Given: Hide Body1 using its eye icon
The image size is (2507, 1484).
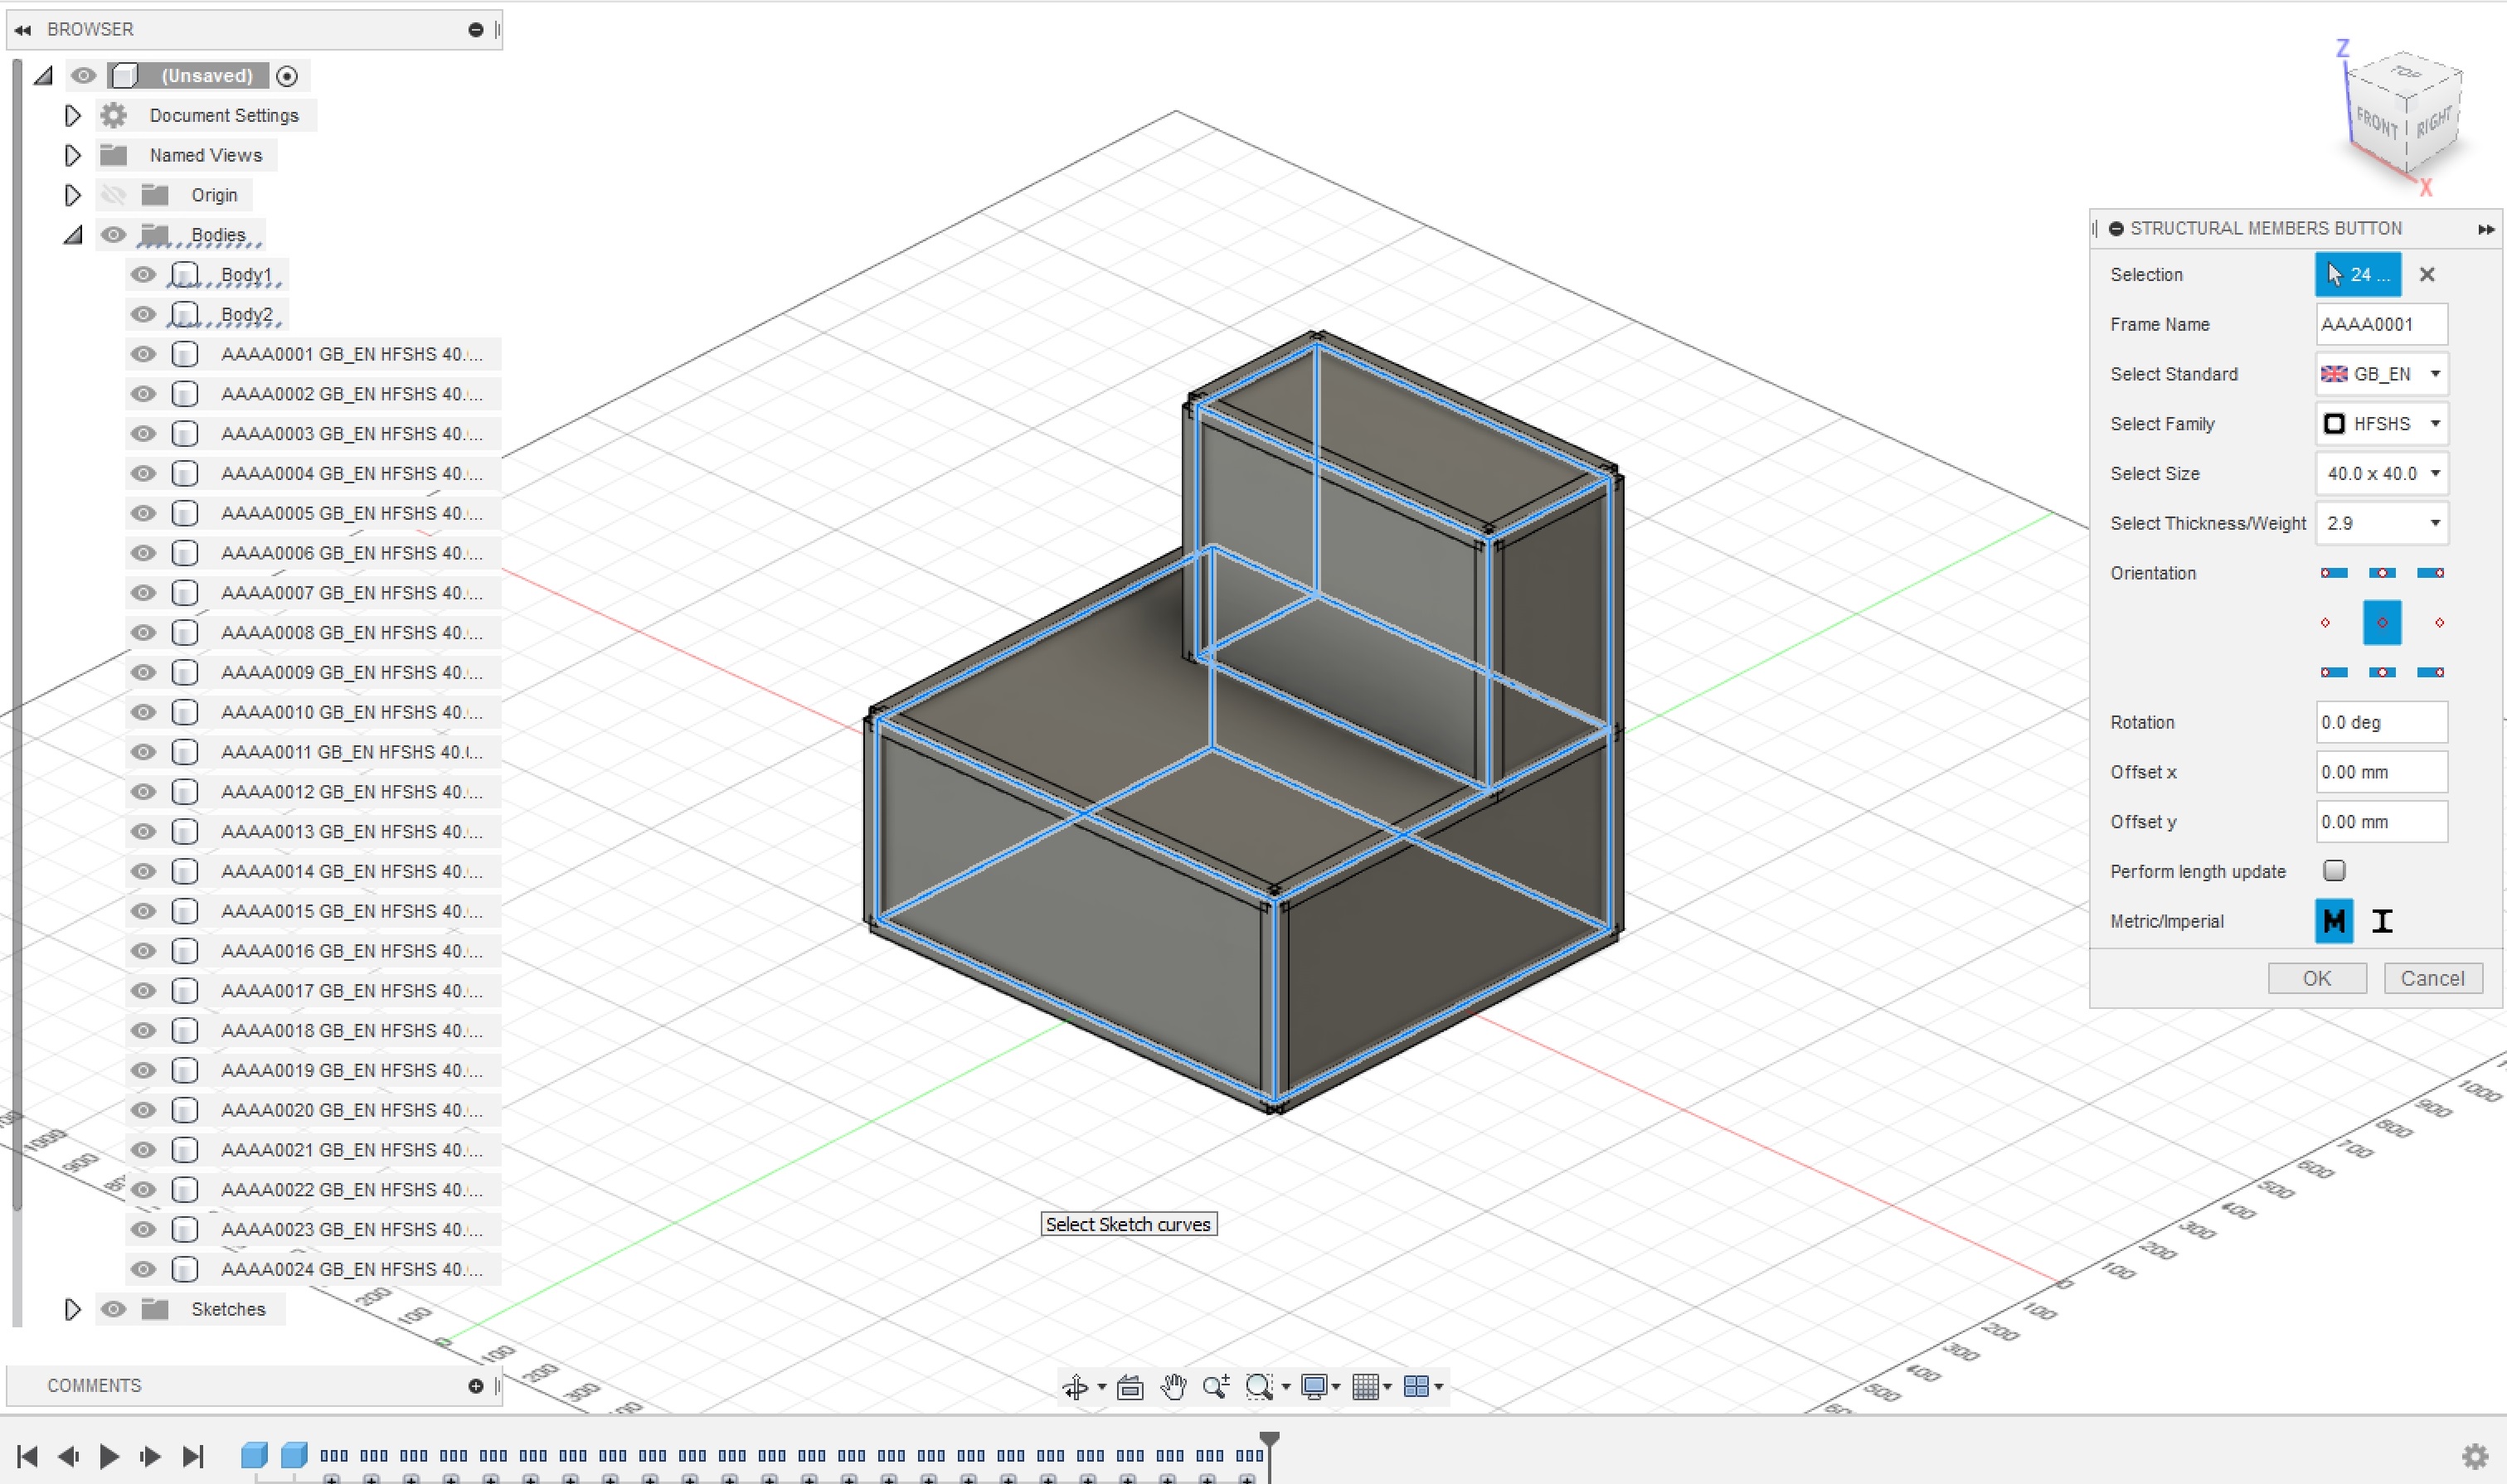Looking at the screenshot, I should [144, 275].
